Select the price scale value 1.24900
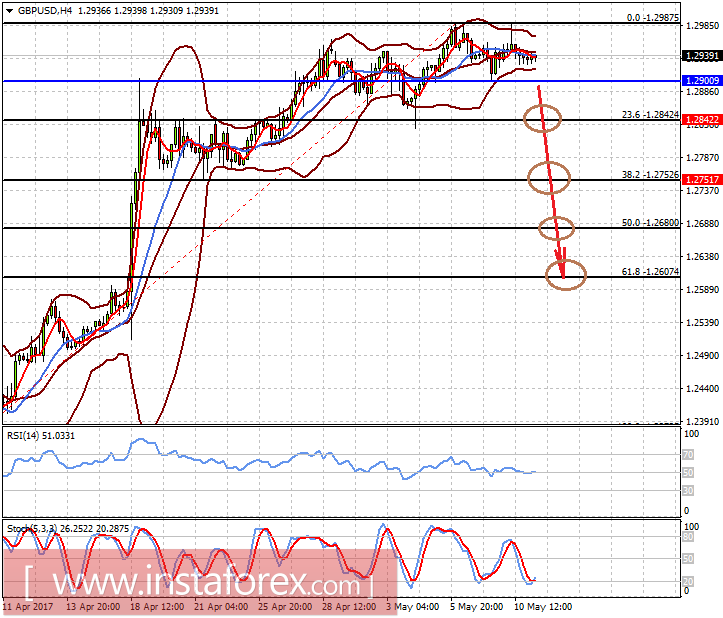This screenshot has height=618, width=723. point(702,356)
